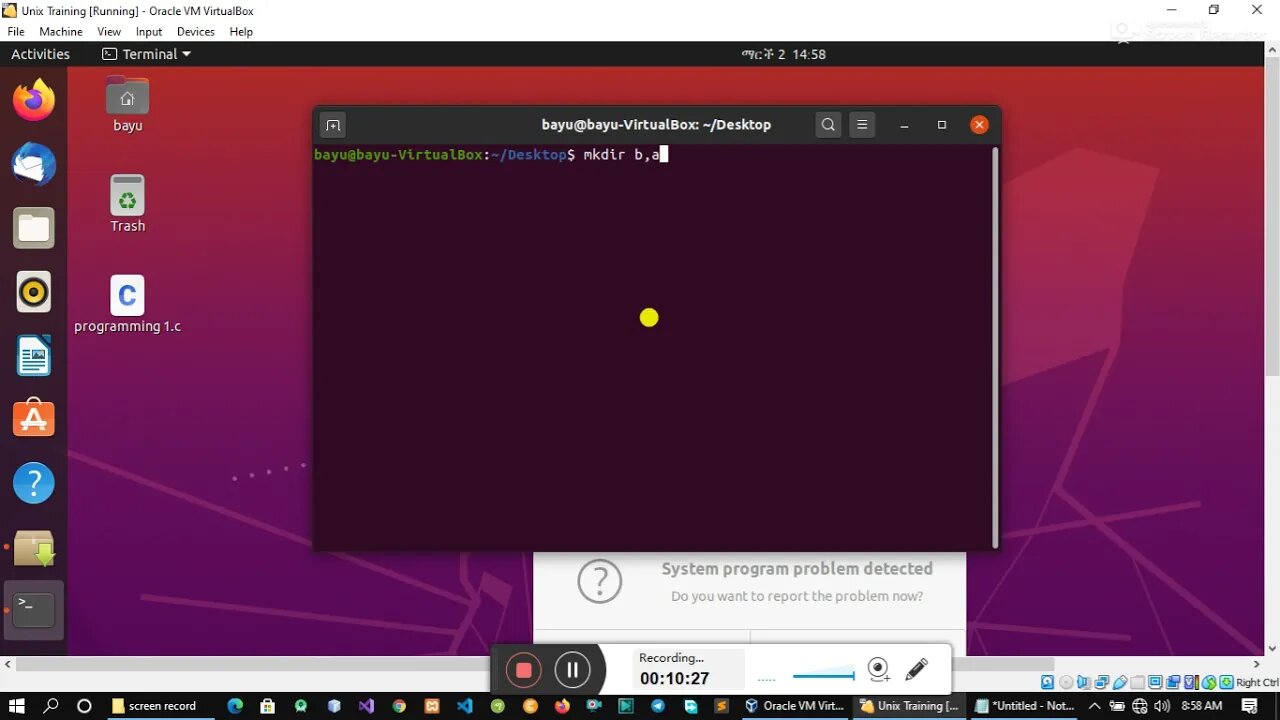This screenshot has width=1280, height=720.
Task: Open Microsoft Store from the taskbar
Action: pyautogui.click(x=268, y=706)
